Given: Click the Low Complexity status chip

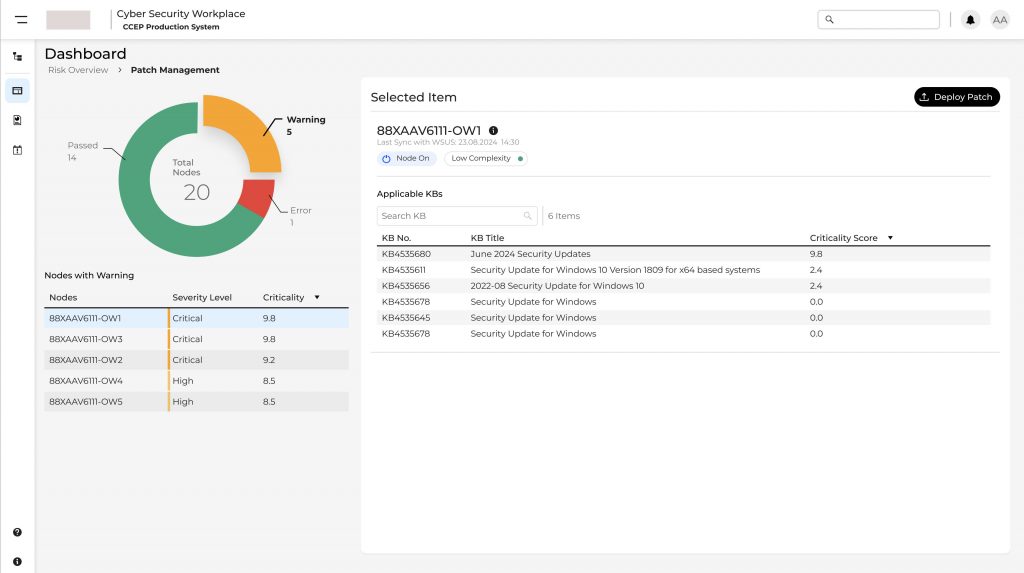Looking at the screenshot, I should 486,159.
